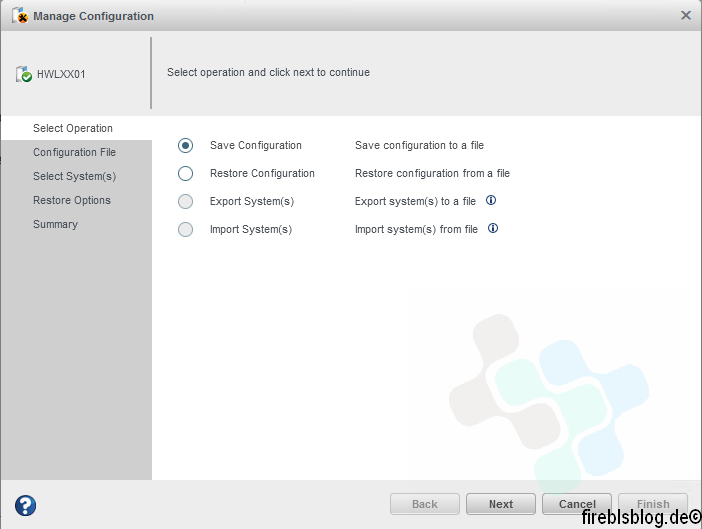Close the Manage Configuration dialog
The height and width of the screenshot is (529, 702).
pos(685,15)
